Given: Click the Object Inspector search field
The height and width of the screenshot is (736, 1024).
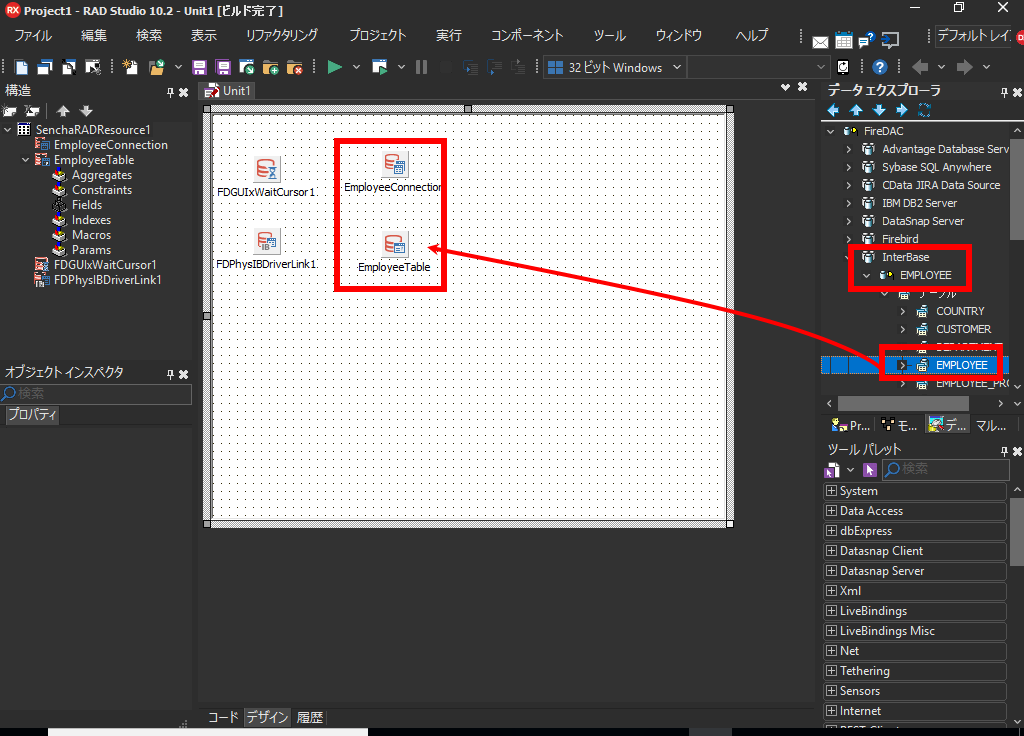Looking at the screenshot, I should (96, 393).
